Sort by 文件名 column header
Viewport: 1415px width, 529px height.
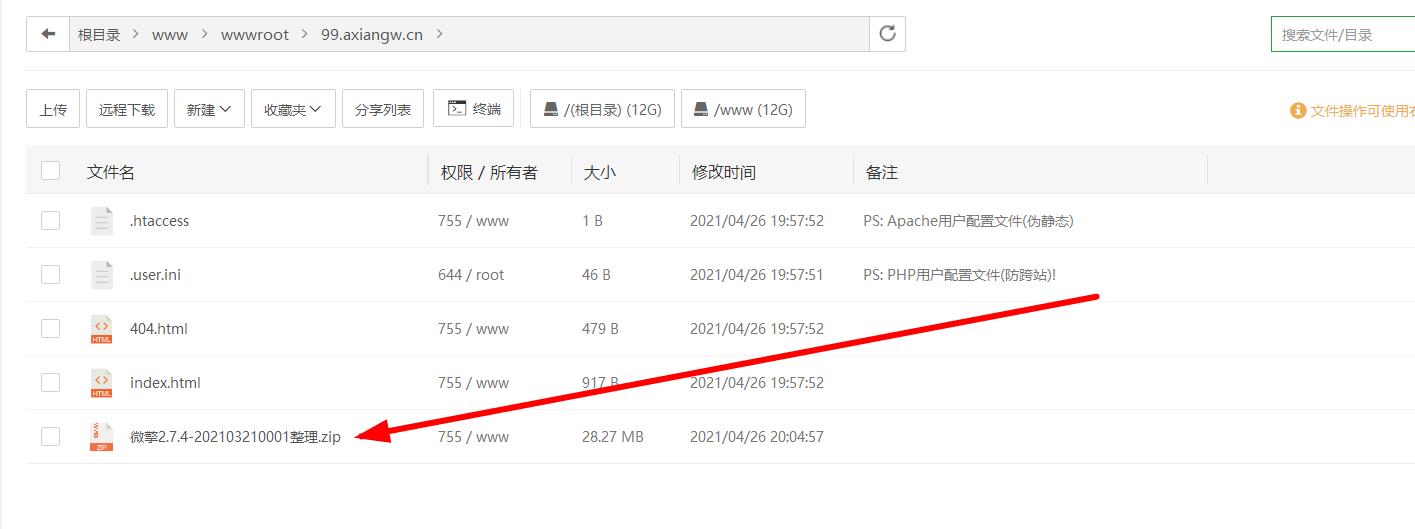click(110, 172)
